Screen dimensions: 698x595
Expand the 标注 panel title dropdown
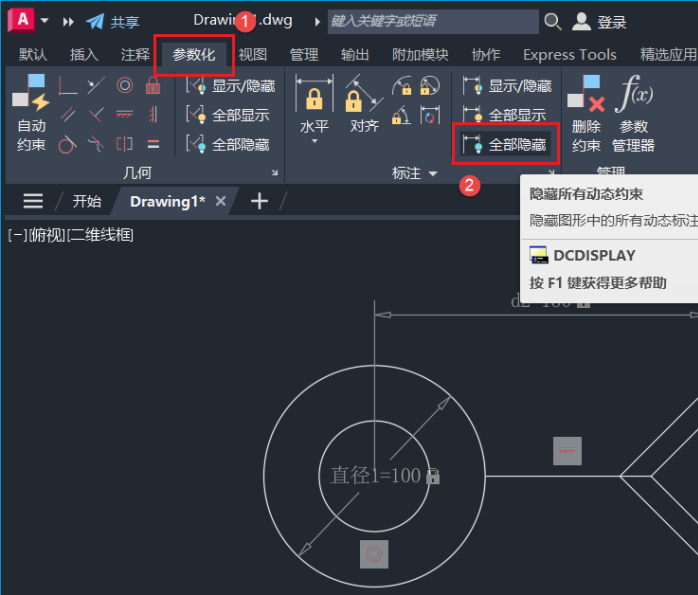(433, 173)
